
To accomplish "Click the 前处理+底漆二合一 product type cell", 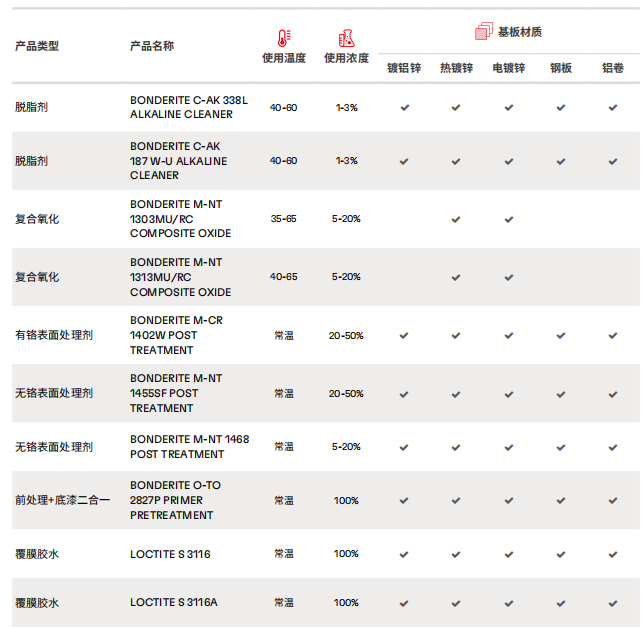I will (x=62, y=500).
